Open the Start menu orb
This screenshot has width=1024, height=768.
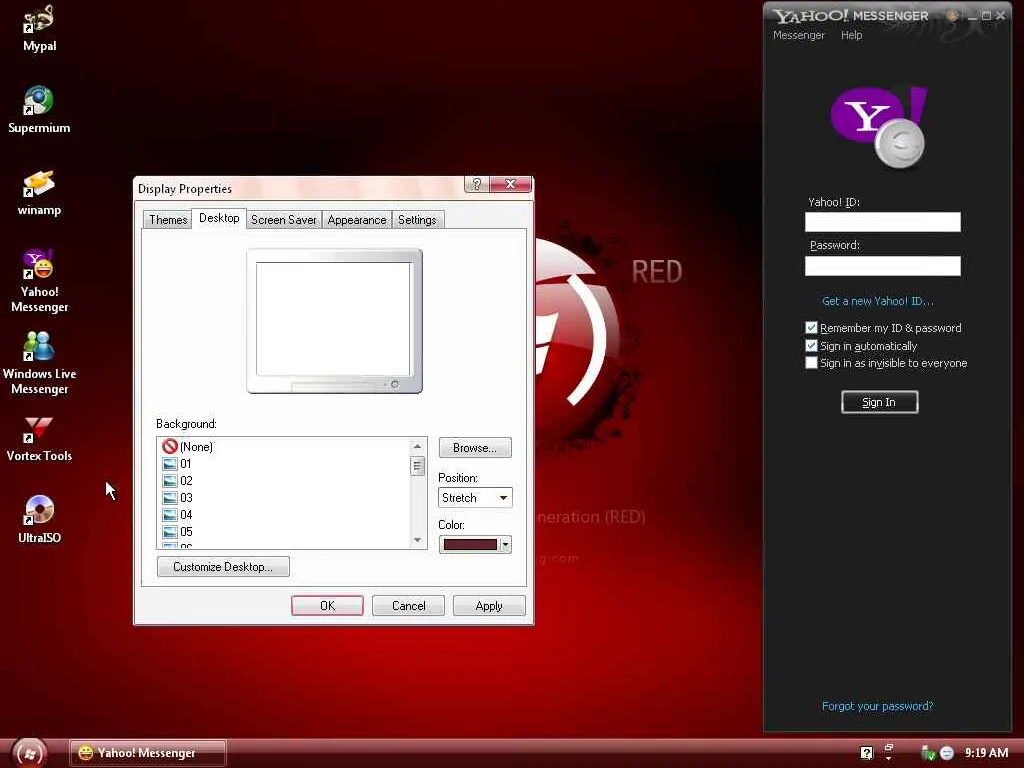tap(29, 753)
